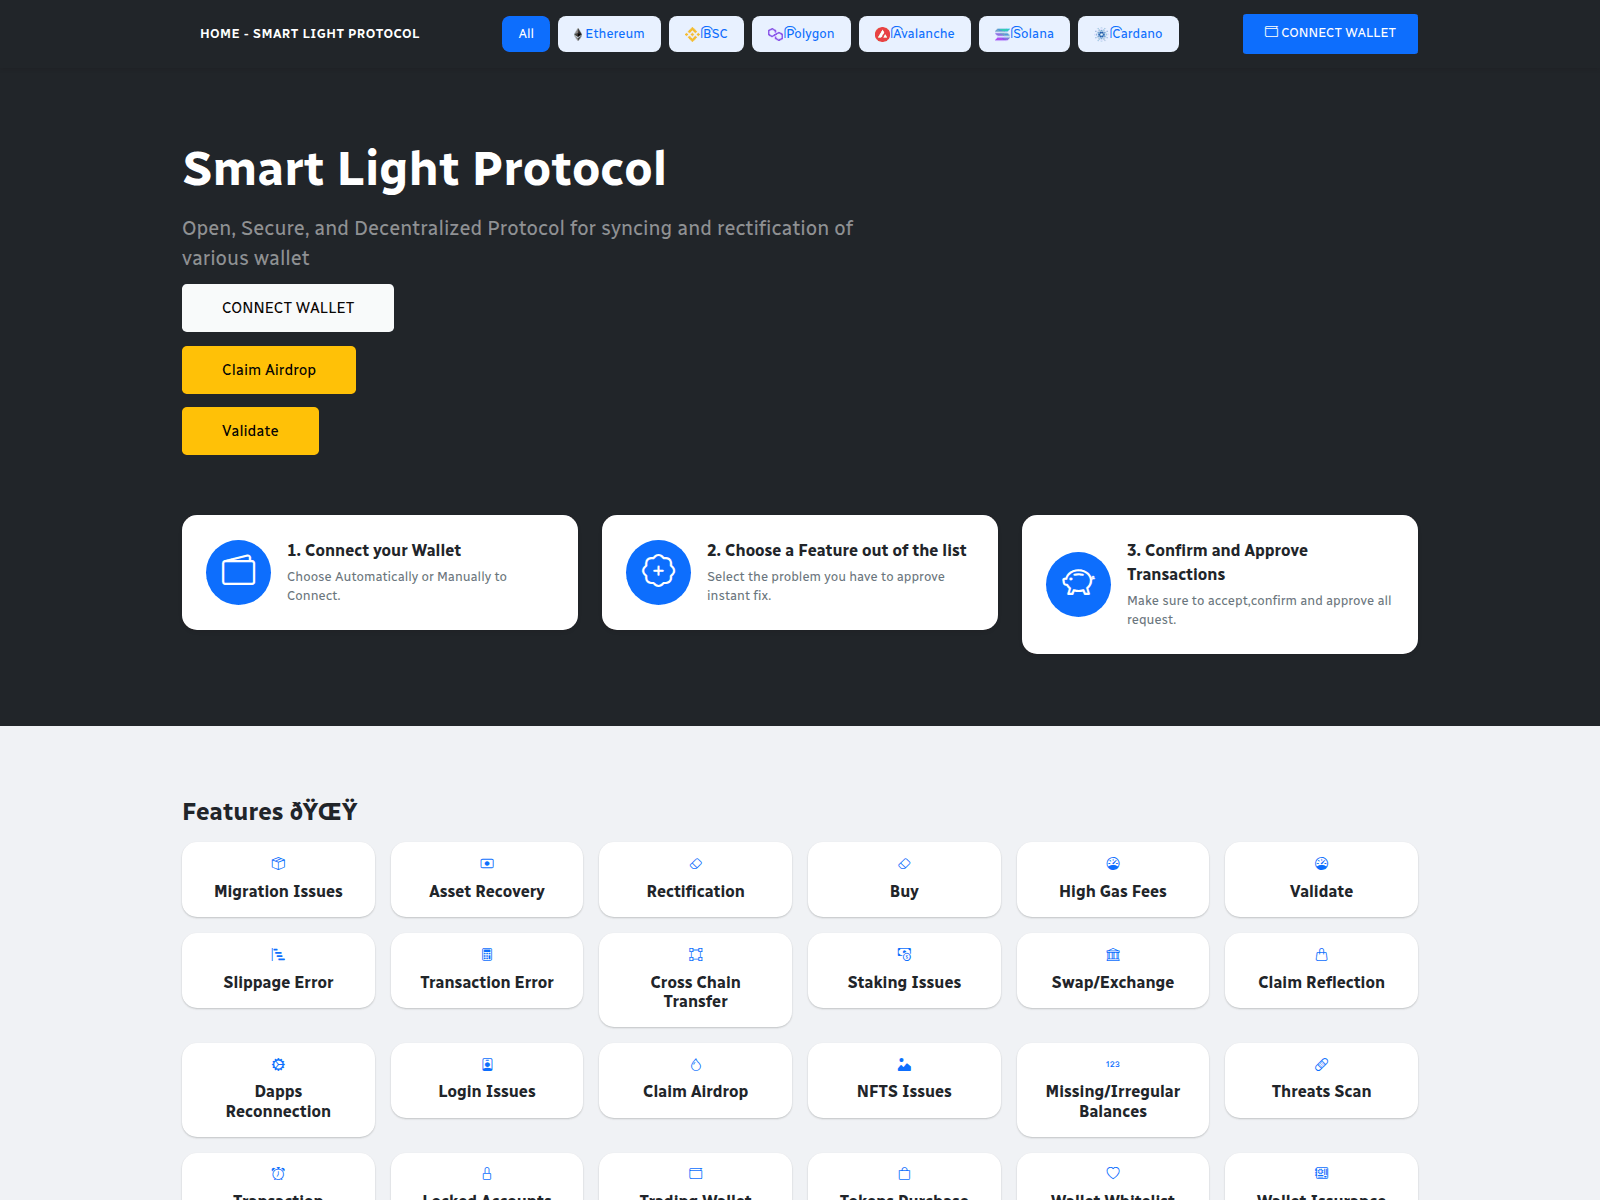Click the Features section heading
The height and width of the screenshot is (1200, 1600).
tap(270, 811)
